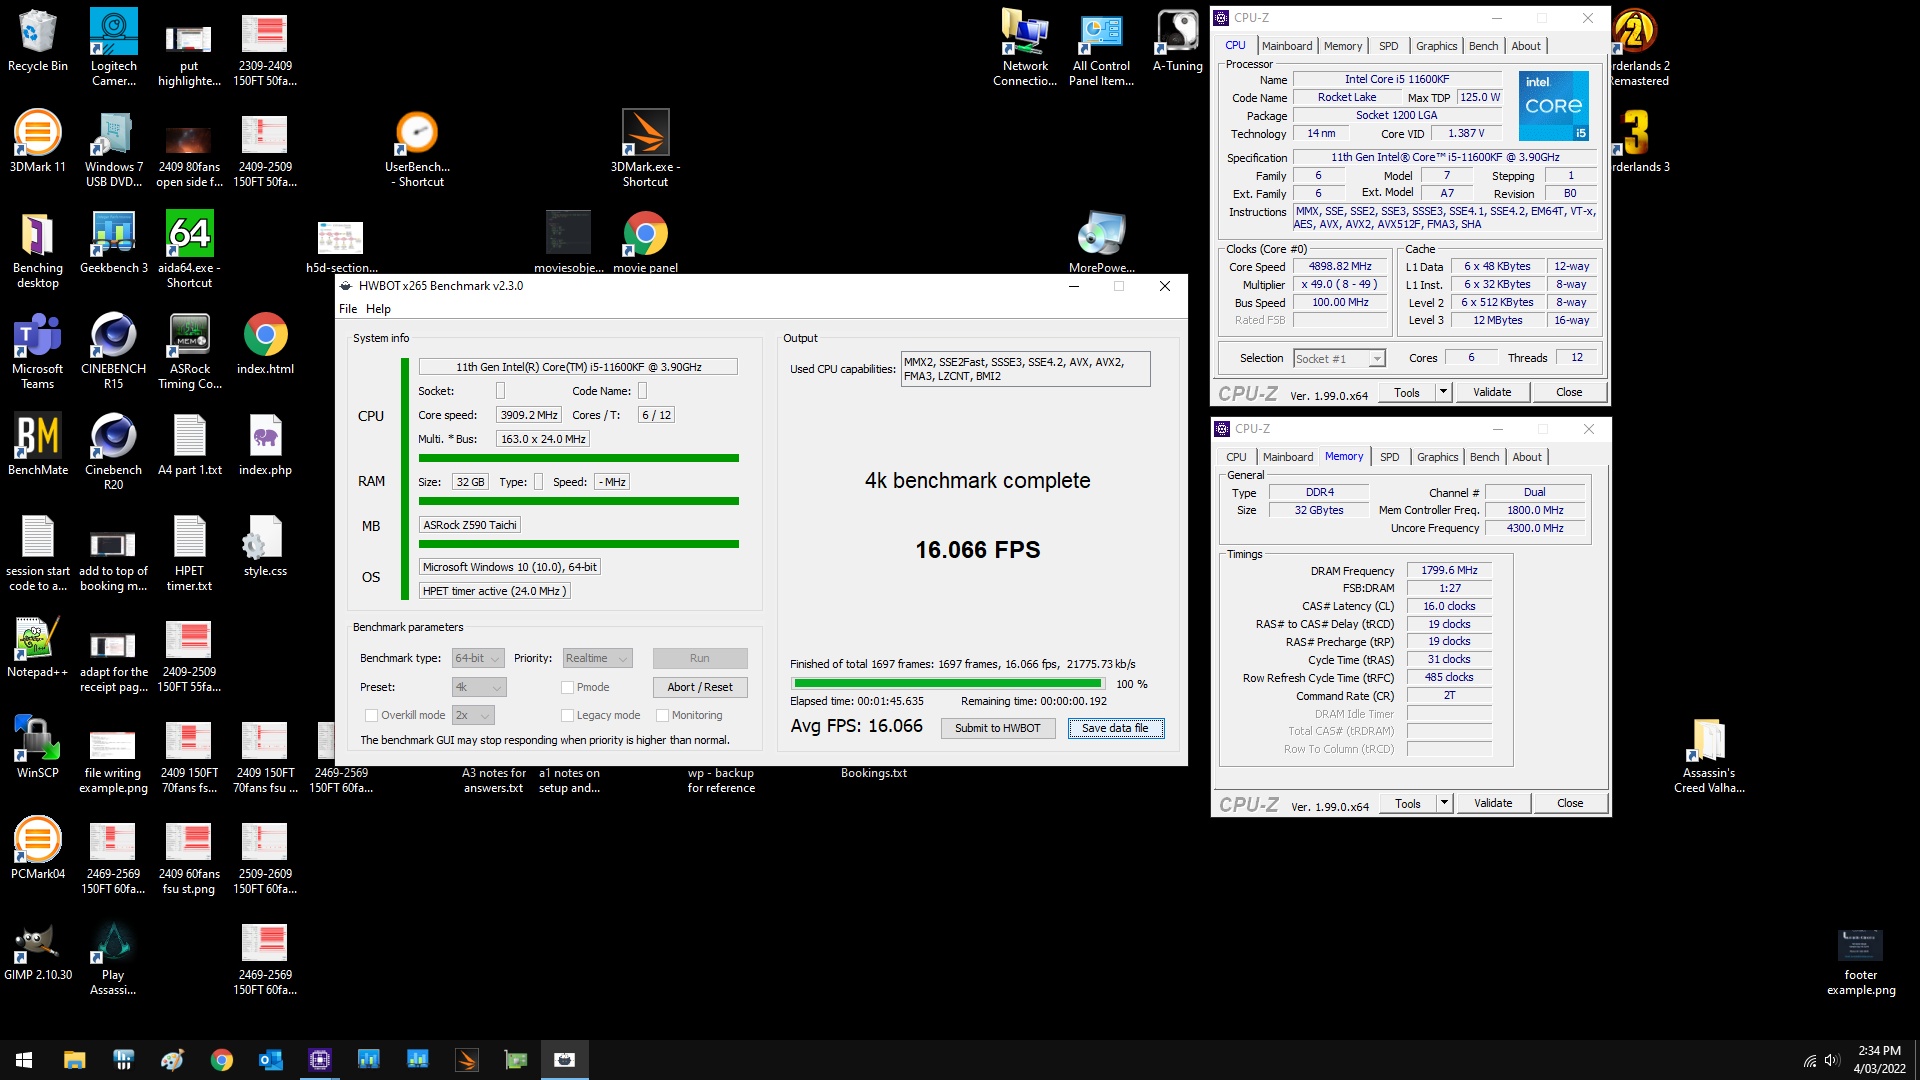Open the File menu in HWBOT x265
The height and width of the screenshot is (1080, 1920).
(347, 309)
